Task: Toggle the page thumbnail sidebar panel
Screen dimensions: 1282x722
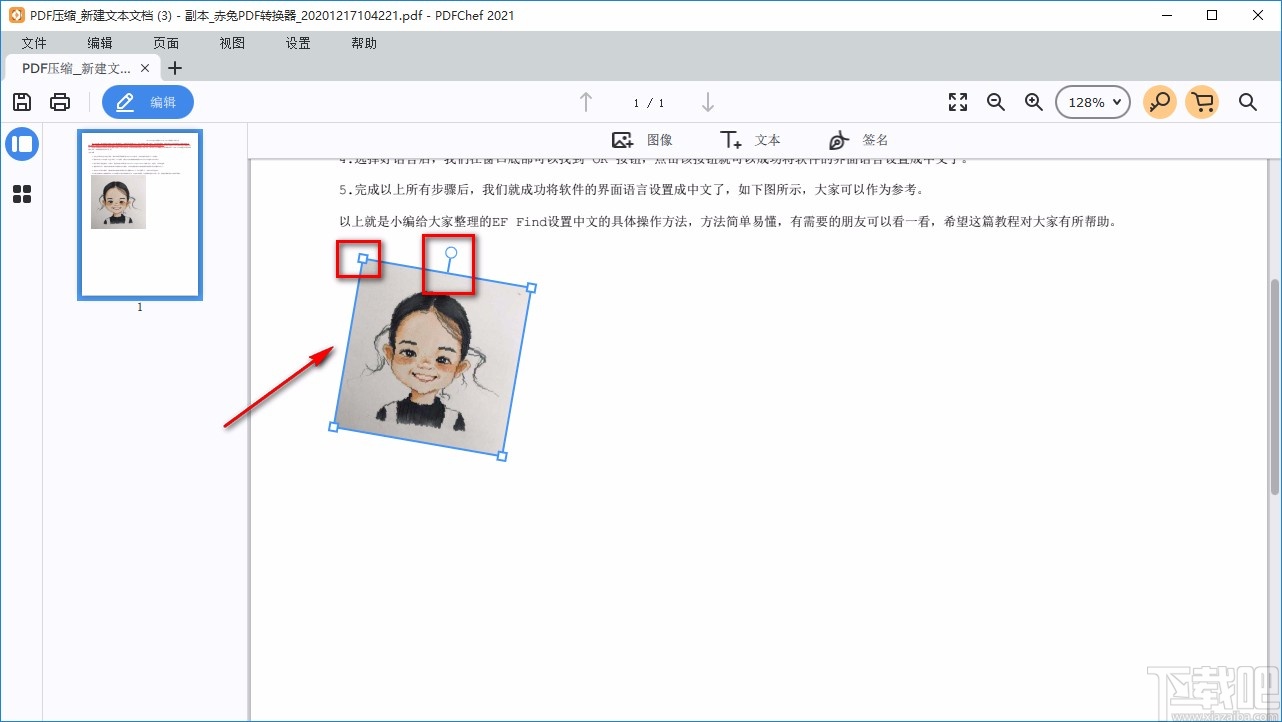Action: tap(22, 144)
